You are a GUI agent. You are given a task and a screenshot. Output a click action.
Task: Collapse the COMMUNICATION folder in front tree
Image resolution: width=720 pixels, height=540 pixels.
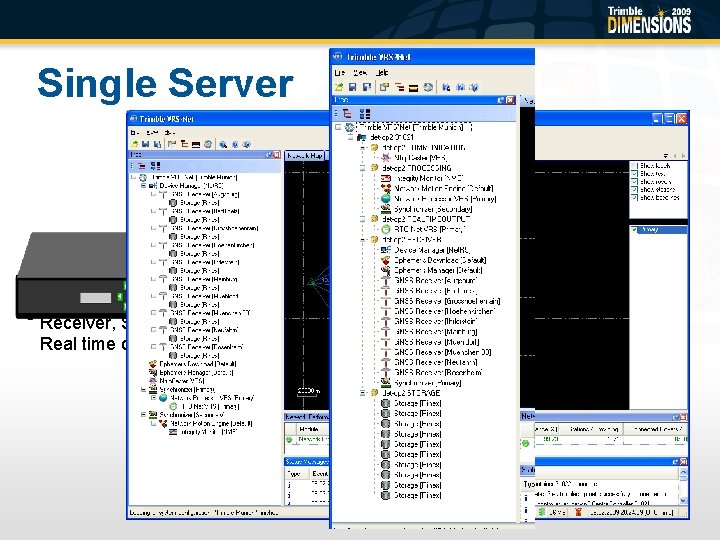pos(363,148)
